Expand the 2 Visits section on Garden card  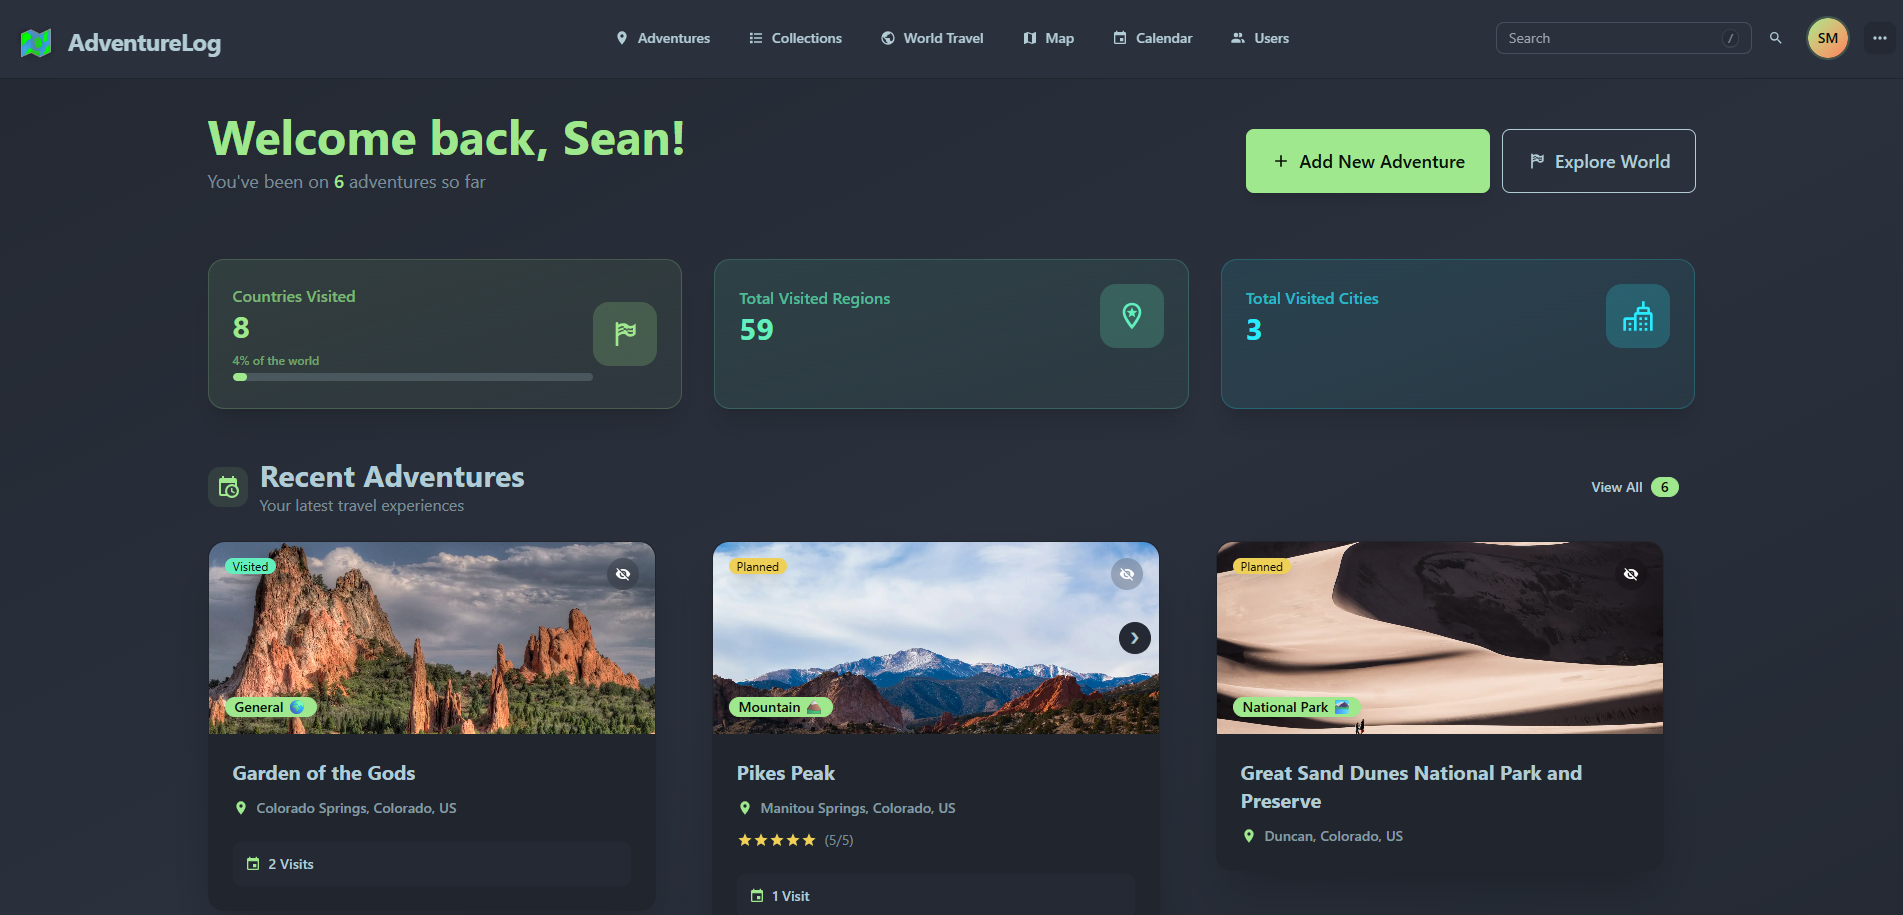pyautogui.click(x=431, y=864)
